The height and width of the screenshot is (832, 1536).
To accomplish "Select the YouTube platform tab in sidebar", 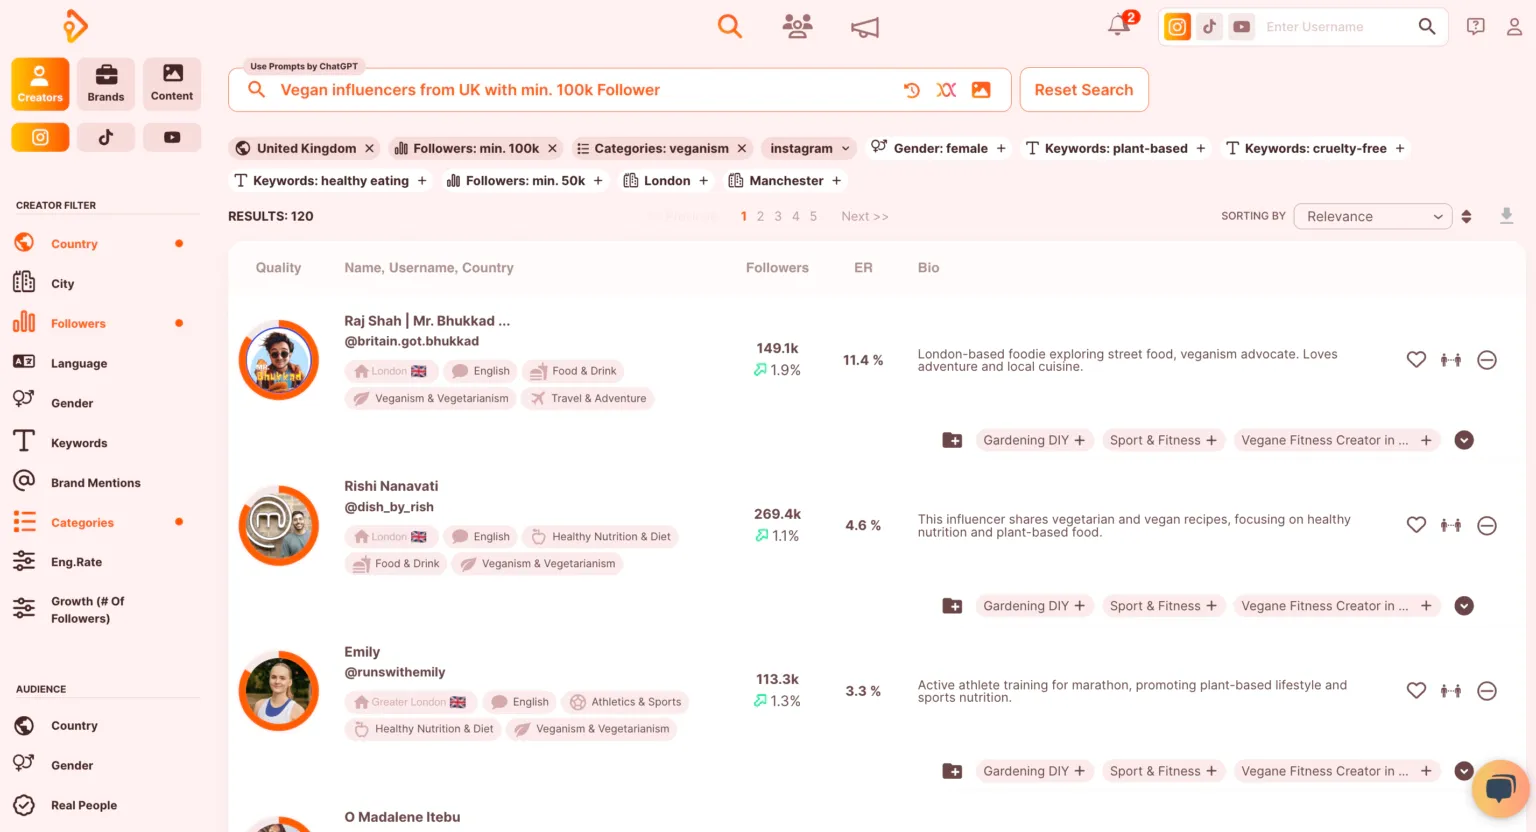I will point(172,137).
